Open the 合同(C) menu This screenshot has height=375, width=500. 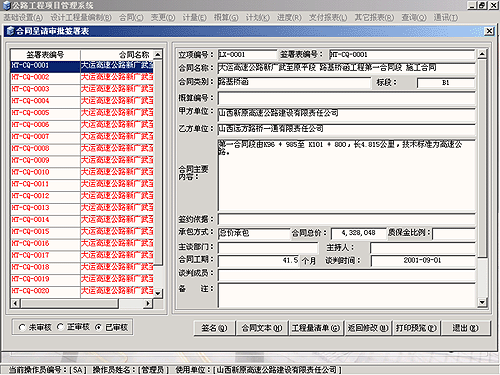pyautogui.click(x=131, y=17)
